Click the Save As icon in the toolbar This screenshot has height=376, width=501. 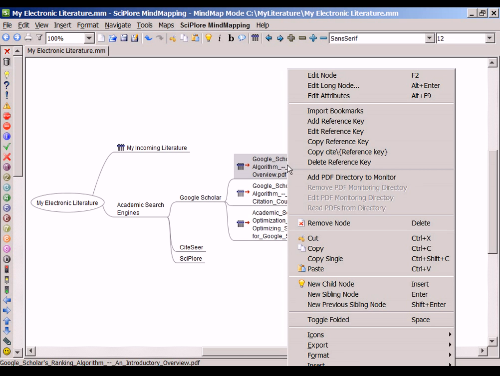pyautogui.click(x=134, y=38)
